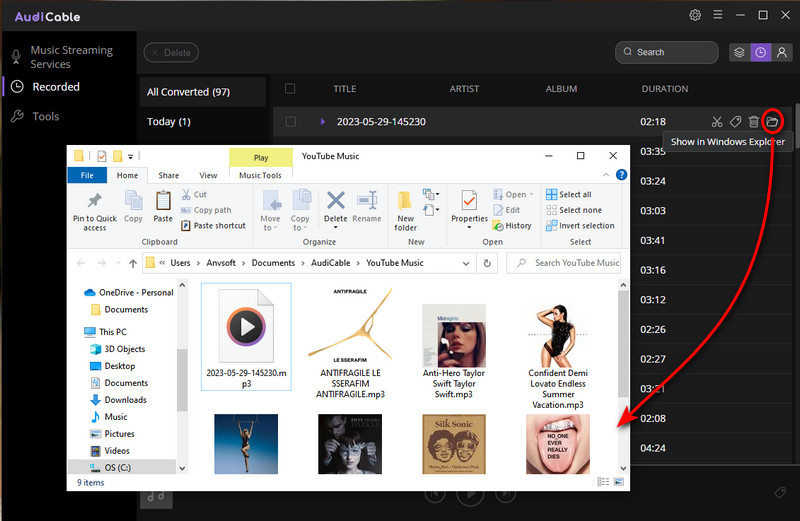The height and width of the screenshot is (521, 800).
Task: Click Invert selection in Explorer ribbon
Action: pos(580,225)
